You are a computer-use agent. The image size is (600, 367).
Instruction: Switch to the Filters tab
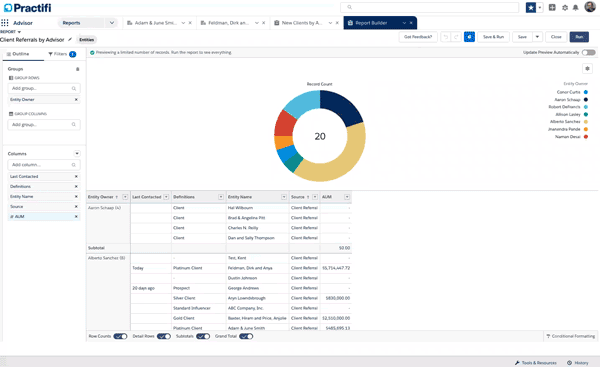point(62,54)
